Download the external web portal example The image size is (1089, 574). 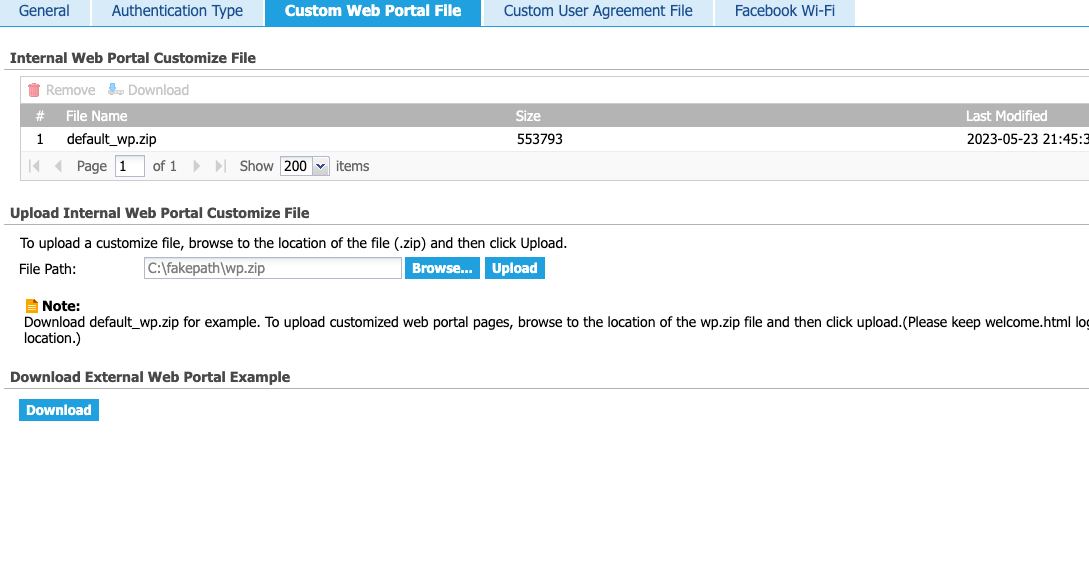coord(59,410)
